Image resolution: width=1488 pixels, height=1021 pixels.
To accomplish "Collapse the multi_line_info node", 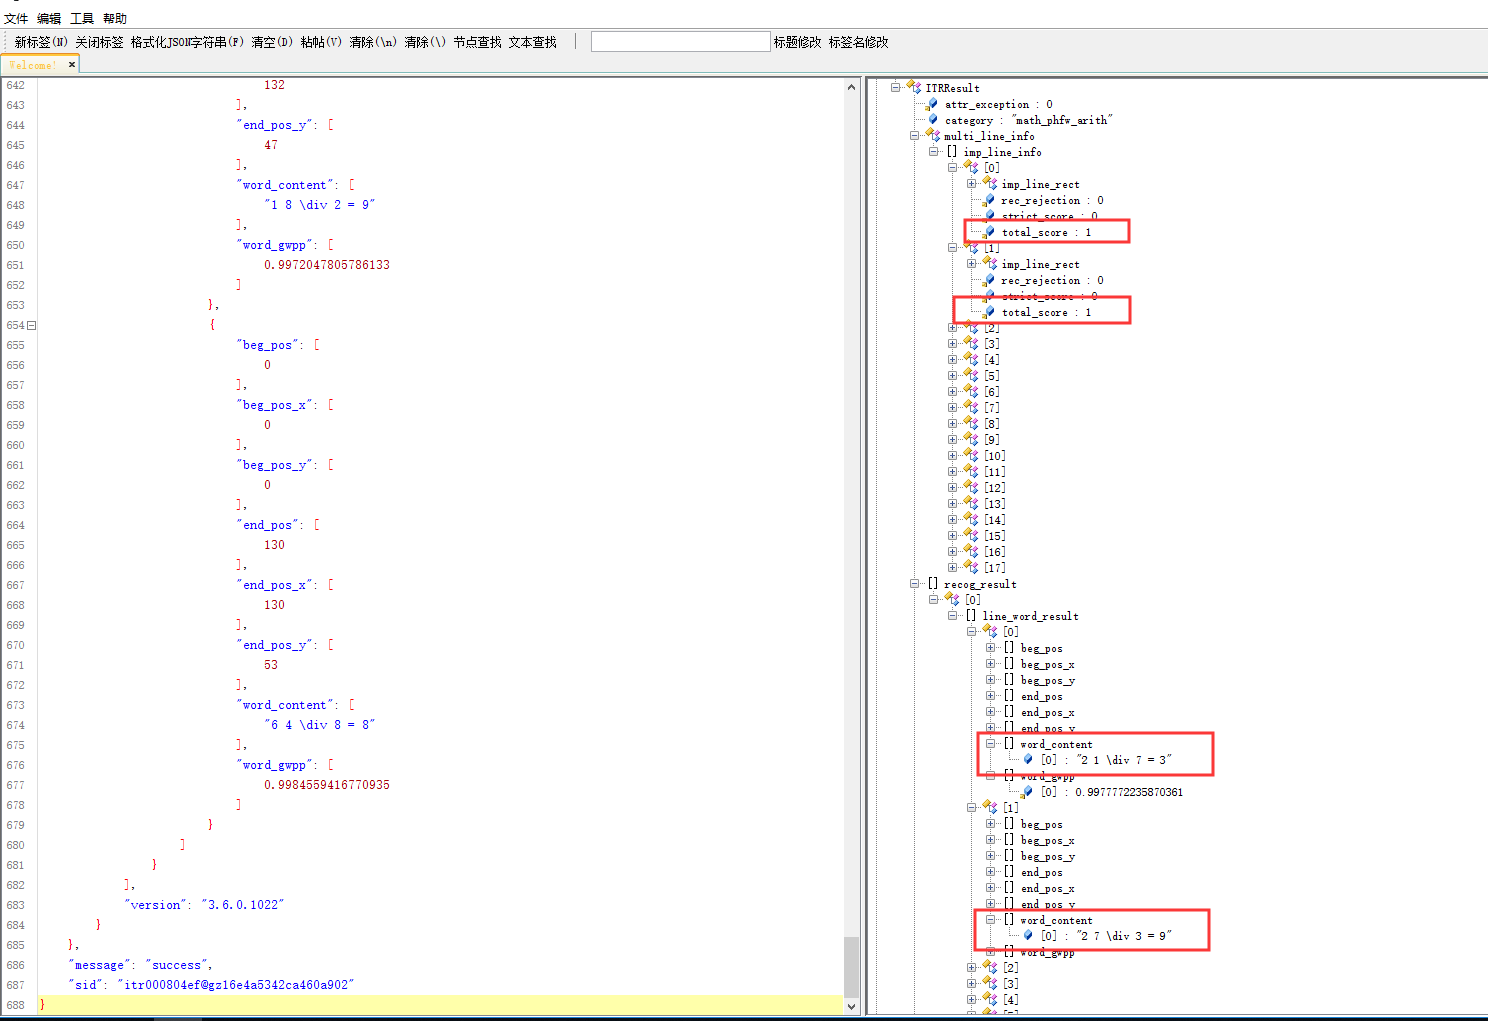I will point(915,136).
